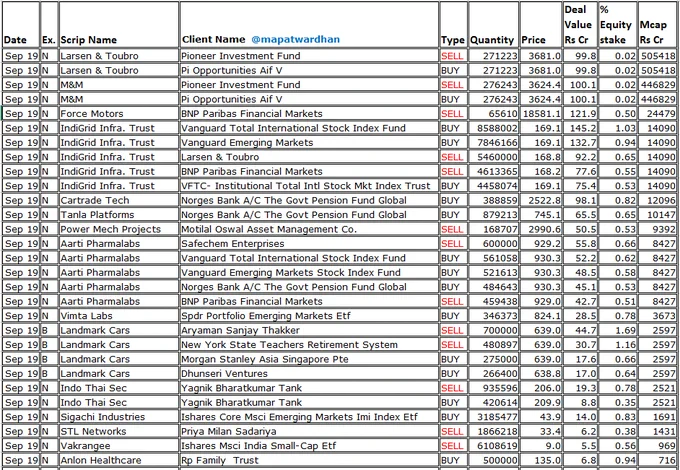Select Power Mech Projects cell
Viewport: 680px width, 470px height.
point(118,229)
